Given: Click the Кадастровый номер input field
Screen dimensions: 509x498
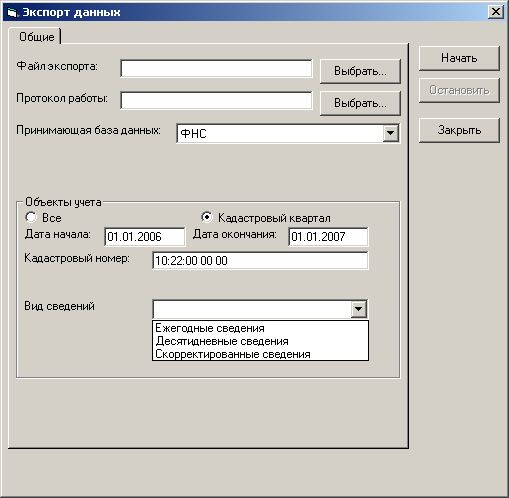Looking at the screenshot, I should tap(260, 260).
